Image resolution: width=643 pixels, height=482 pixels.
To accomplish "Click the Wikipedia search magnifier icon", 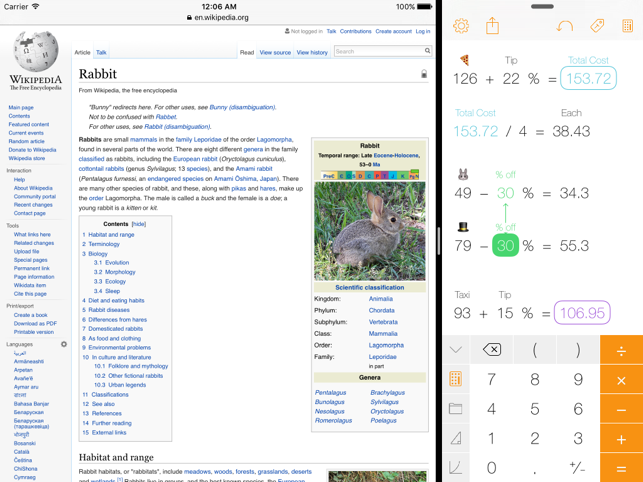I will [427, 51].
